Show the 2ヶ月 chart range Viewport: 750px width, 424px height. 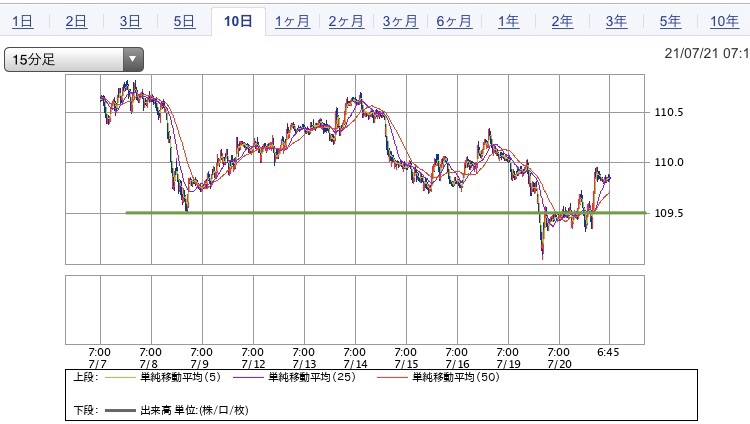[x=346, y=22]
